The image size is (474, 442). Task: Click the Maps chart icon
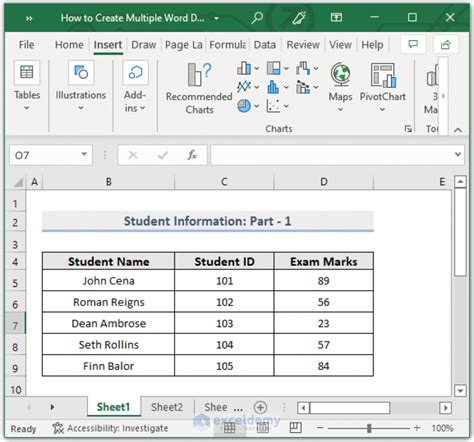[x=340, y=74]
